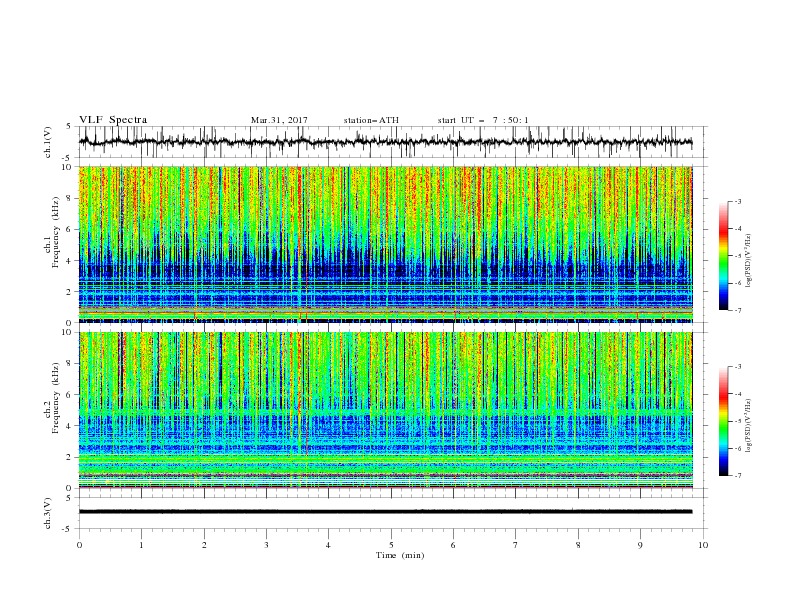Click the ch.1 "Frequency (kHz)" axis label
This screenshot has width=792, height=612.
pyautogui.click(x=55, y=232)
